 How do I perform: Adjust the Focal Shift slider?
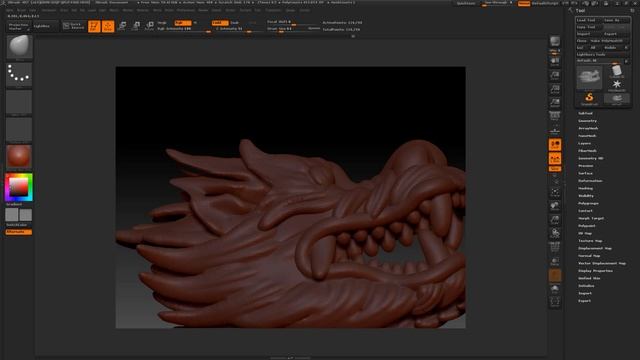pos(293,22)
